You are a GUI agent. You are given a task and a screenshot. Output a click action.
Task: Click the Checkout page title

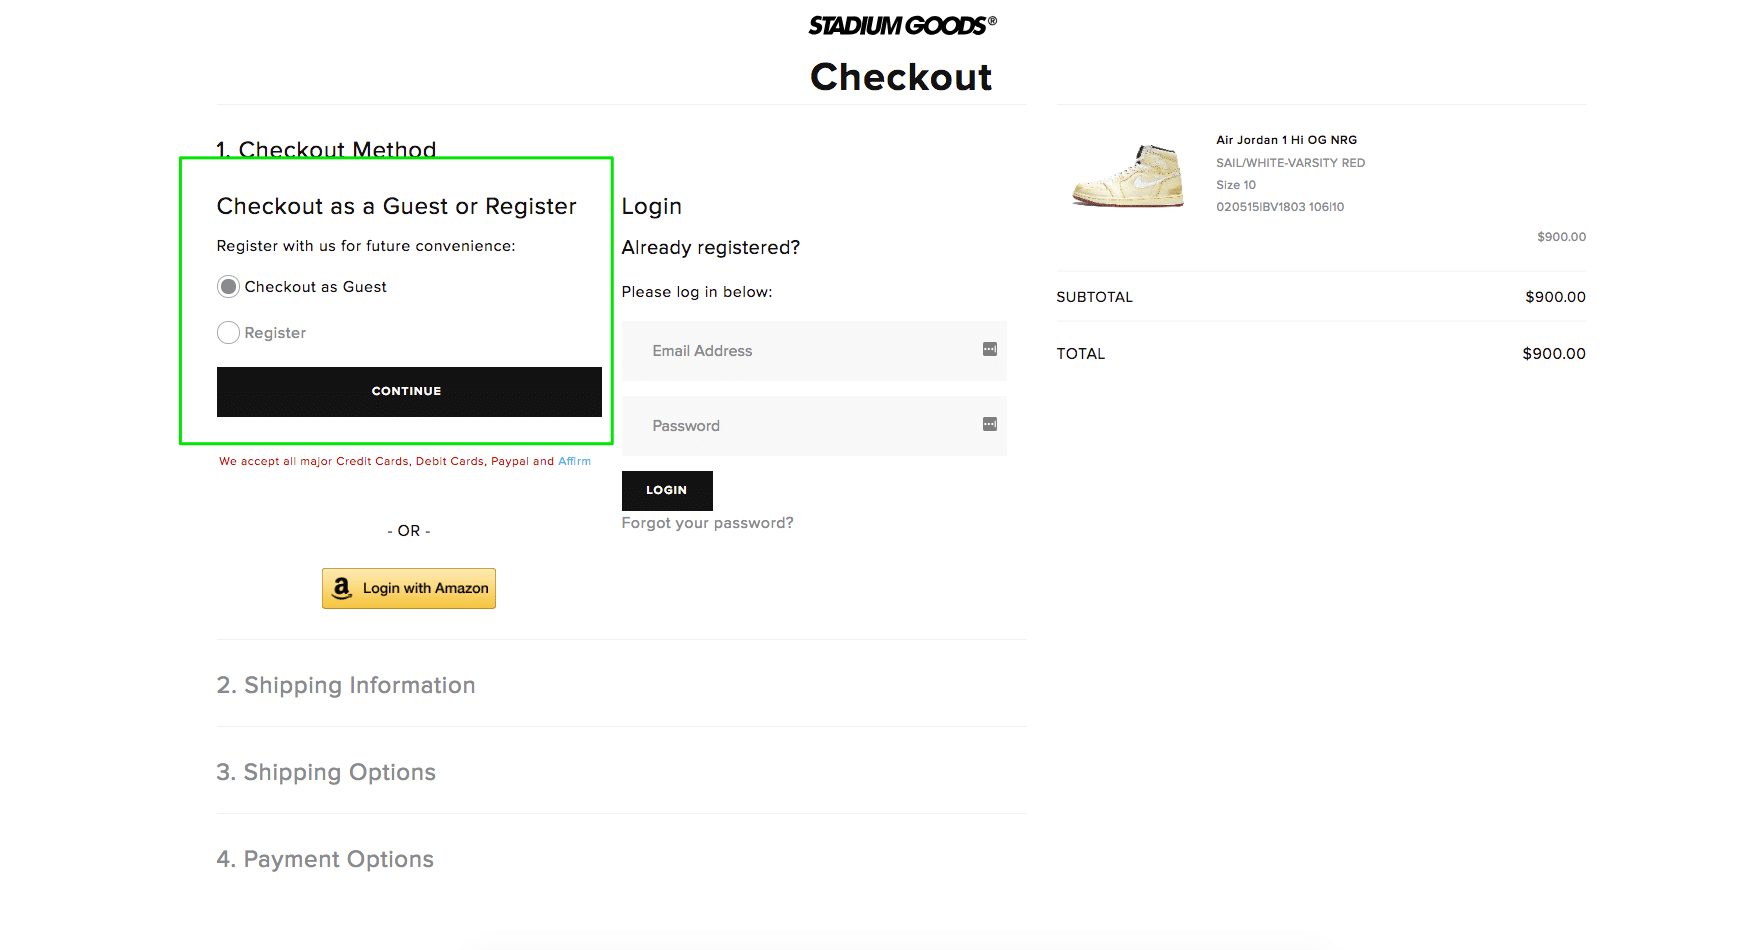(x=901, y=77)
